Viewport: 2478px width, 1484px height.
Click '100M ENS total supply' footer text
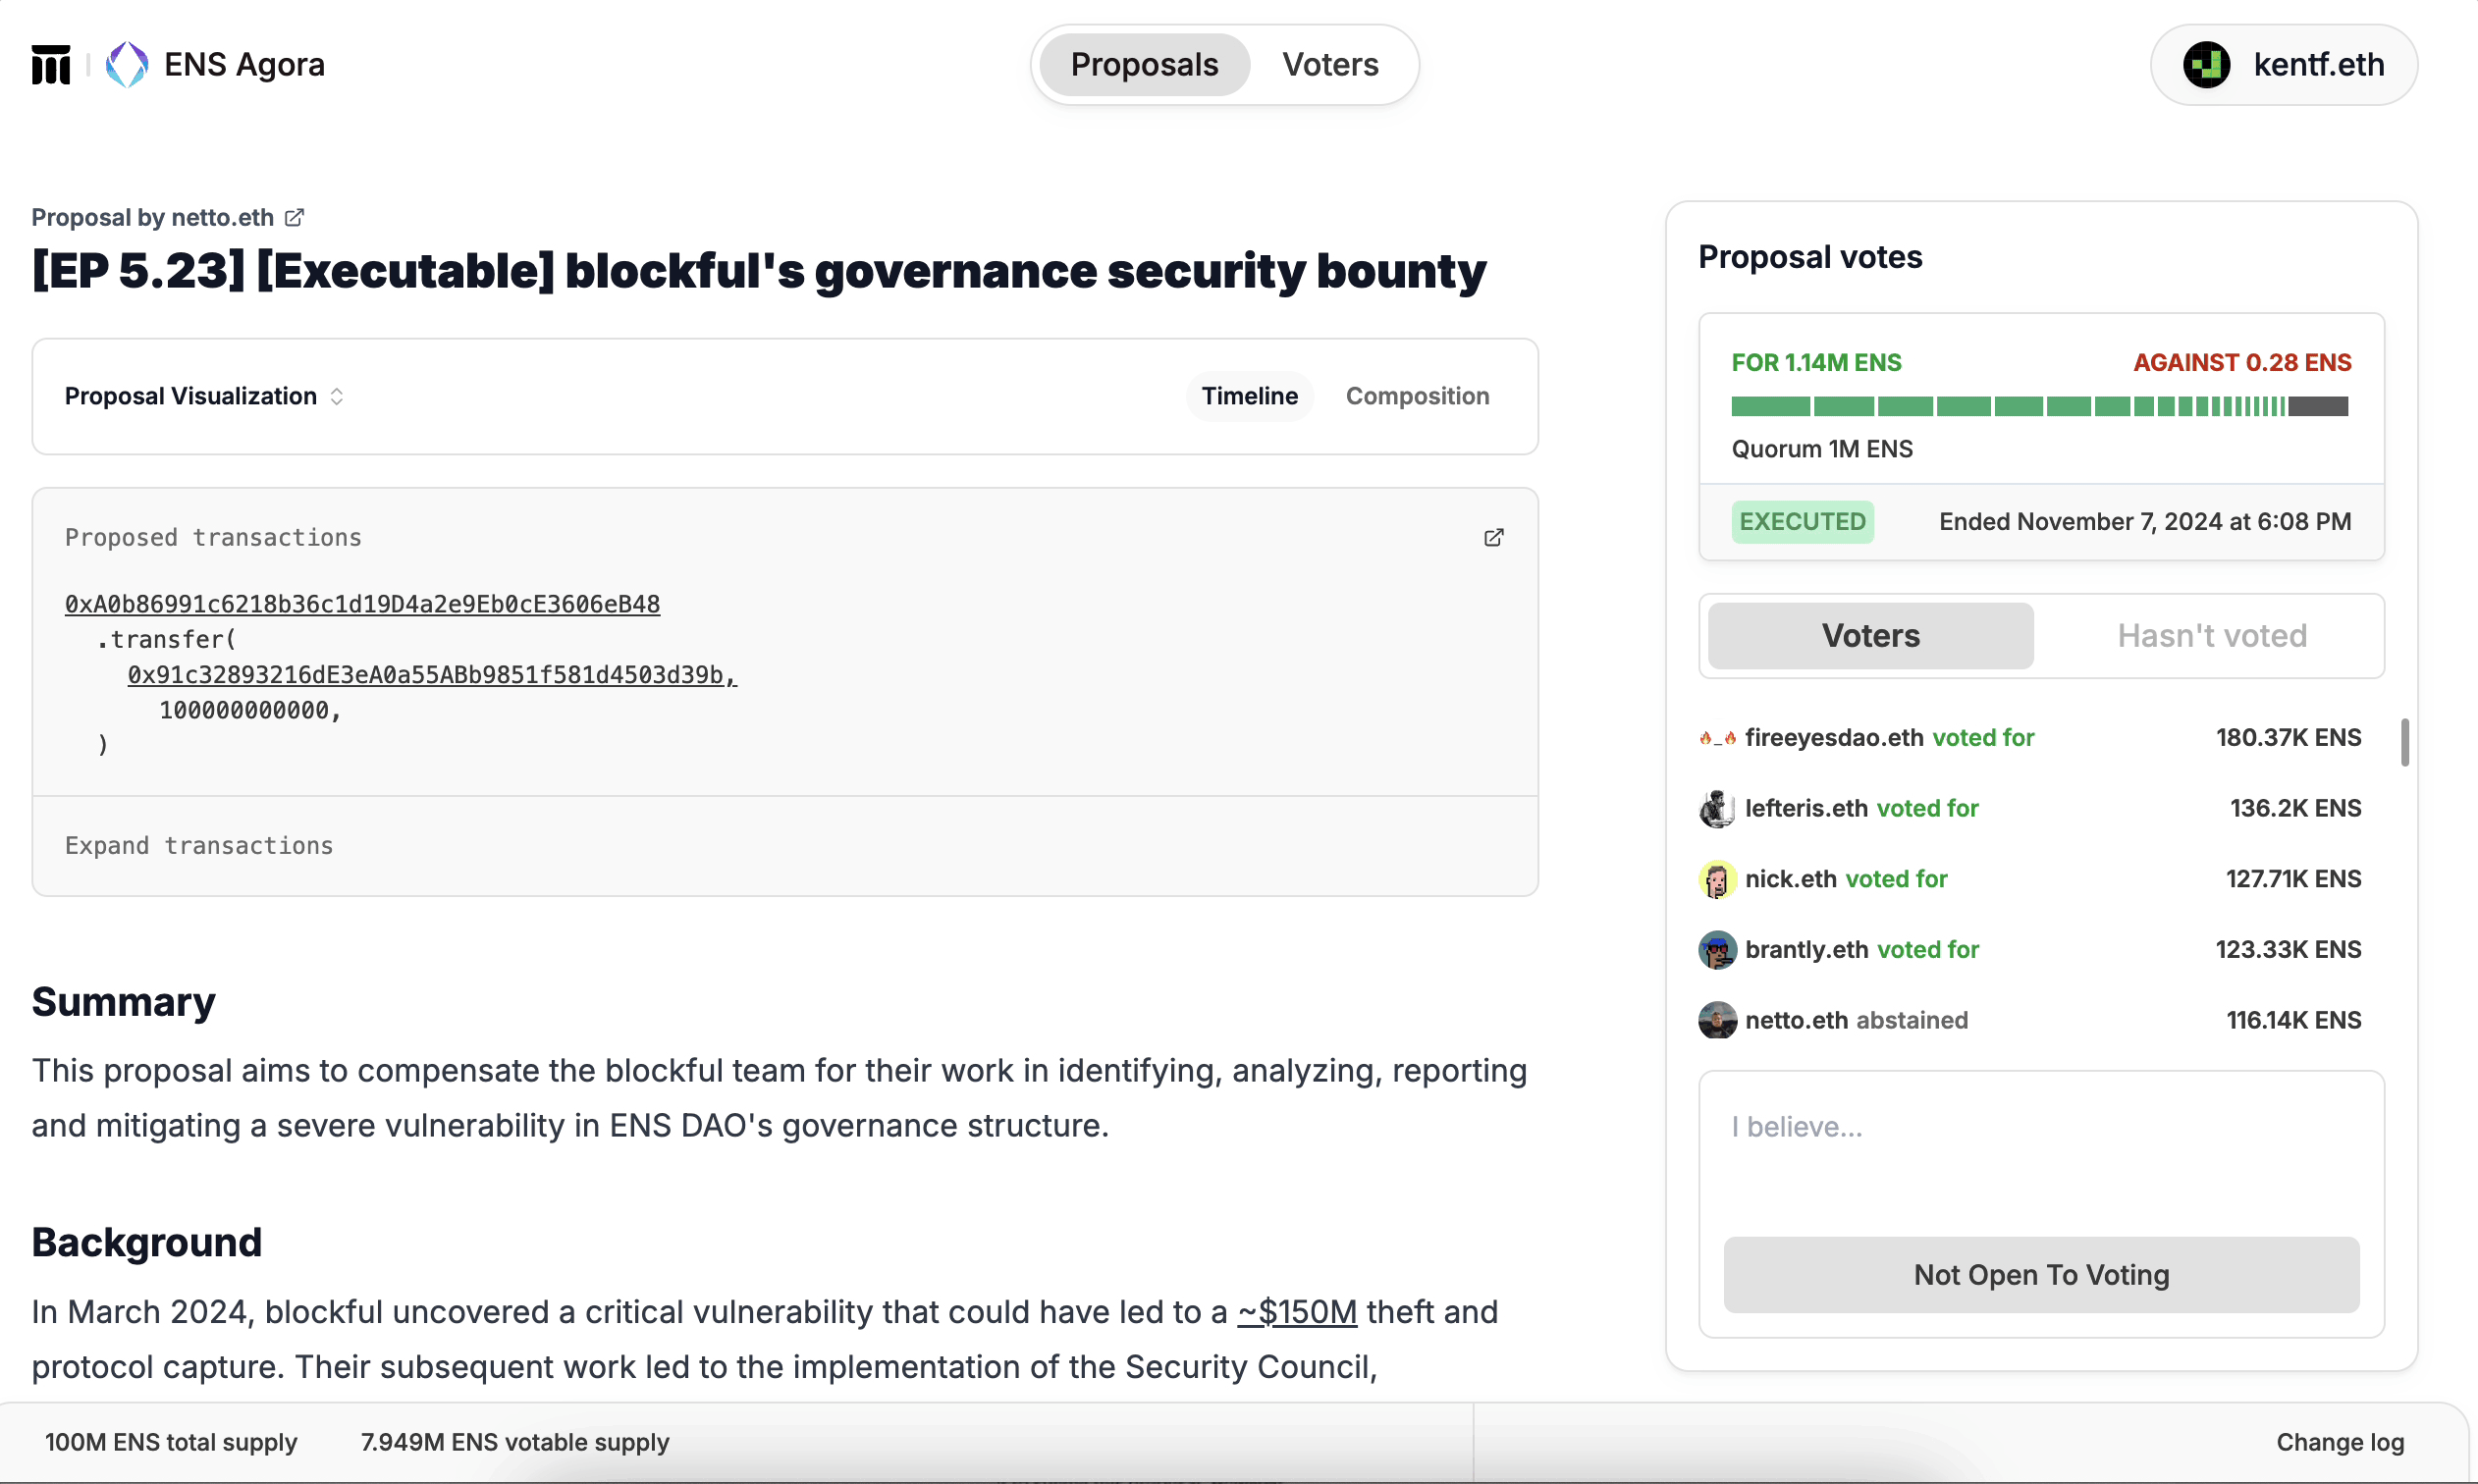pyautogui.click(x=171, y=1442)
